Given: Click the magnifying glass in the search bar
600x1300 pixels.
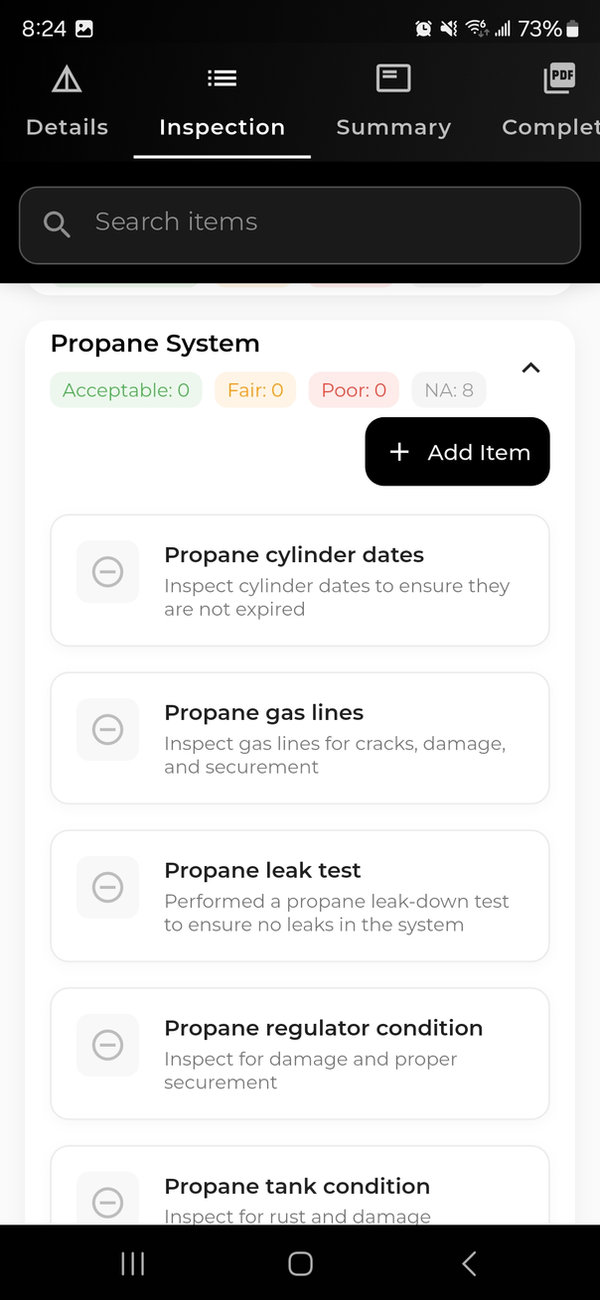Looking at the screenshot, I should pos(57,224).
